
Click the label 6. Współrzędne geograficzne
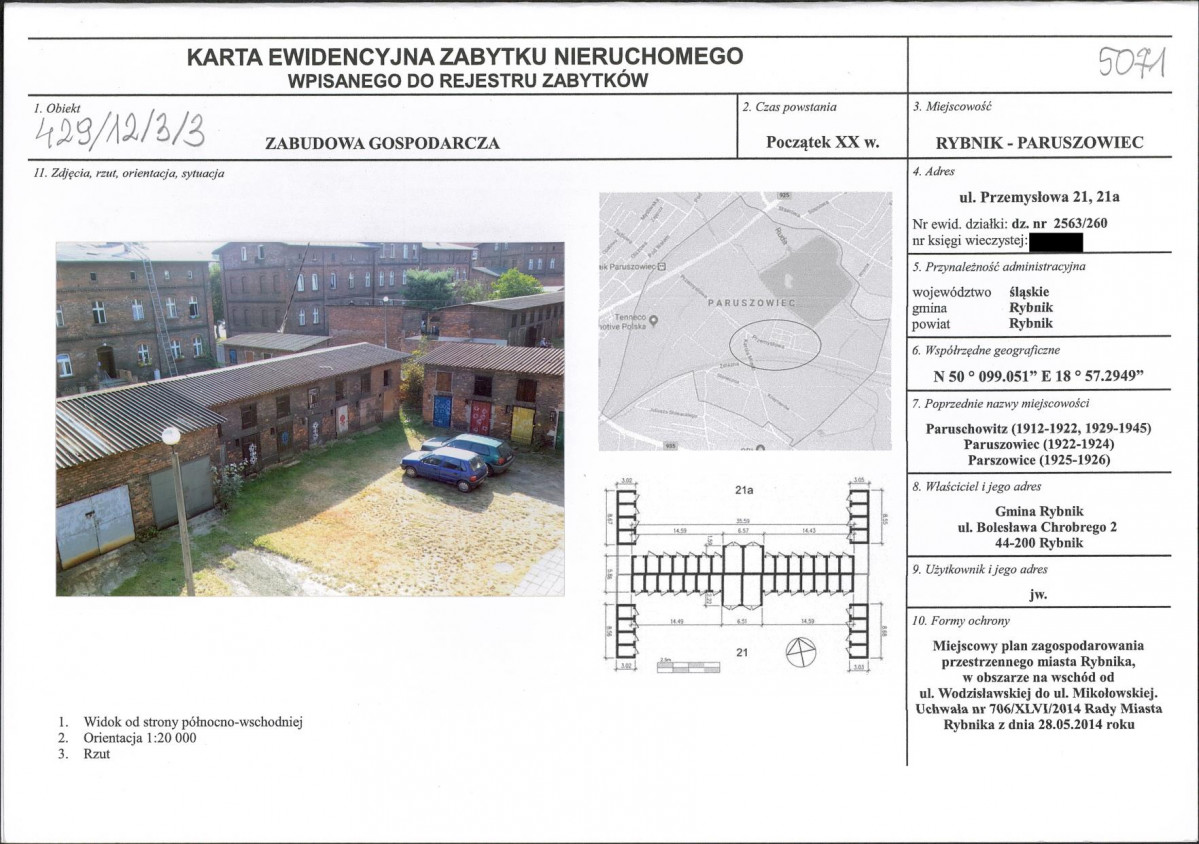[x=986, y=351]
